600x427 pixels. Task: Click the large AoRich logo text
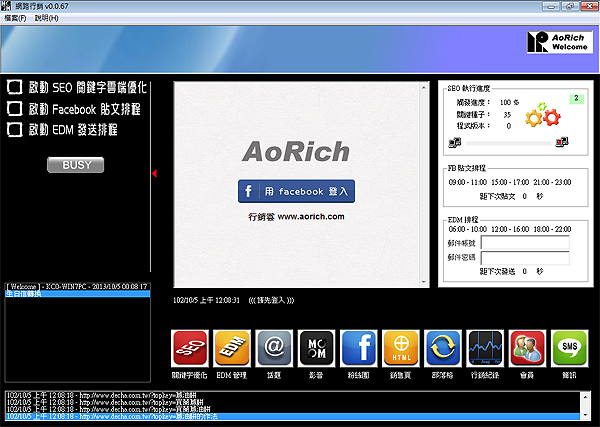point(296,151)
